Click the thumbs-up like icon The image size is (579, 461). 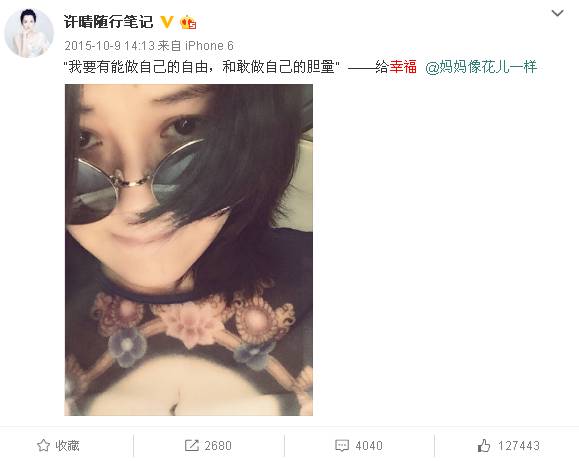(x=484, y=445)
